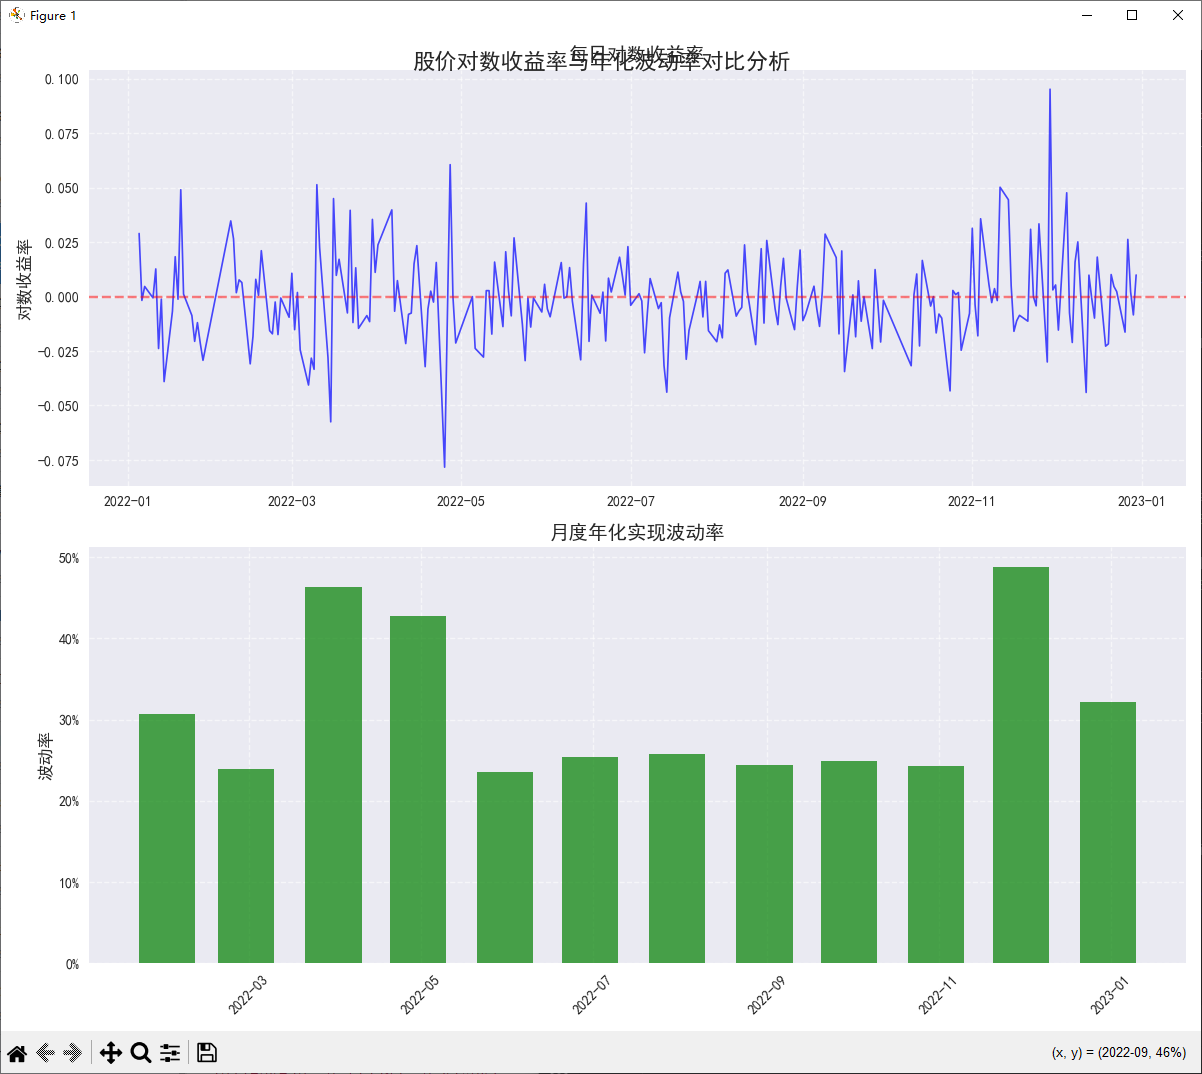Click the 2022-03 x-axis label on top chart

coord(292,501)
